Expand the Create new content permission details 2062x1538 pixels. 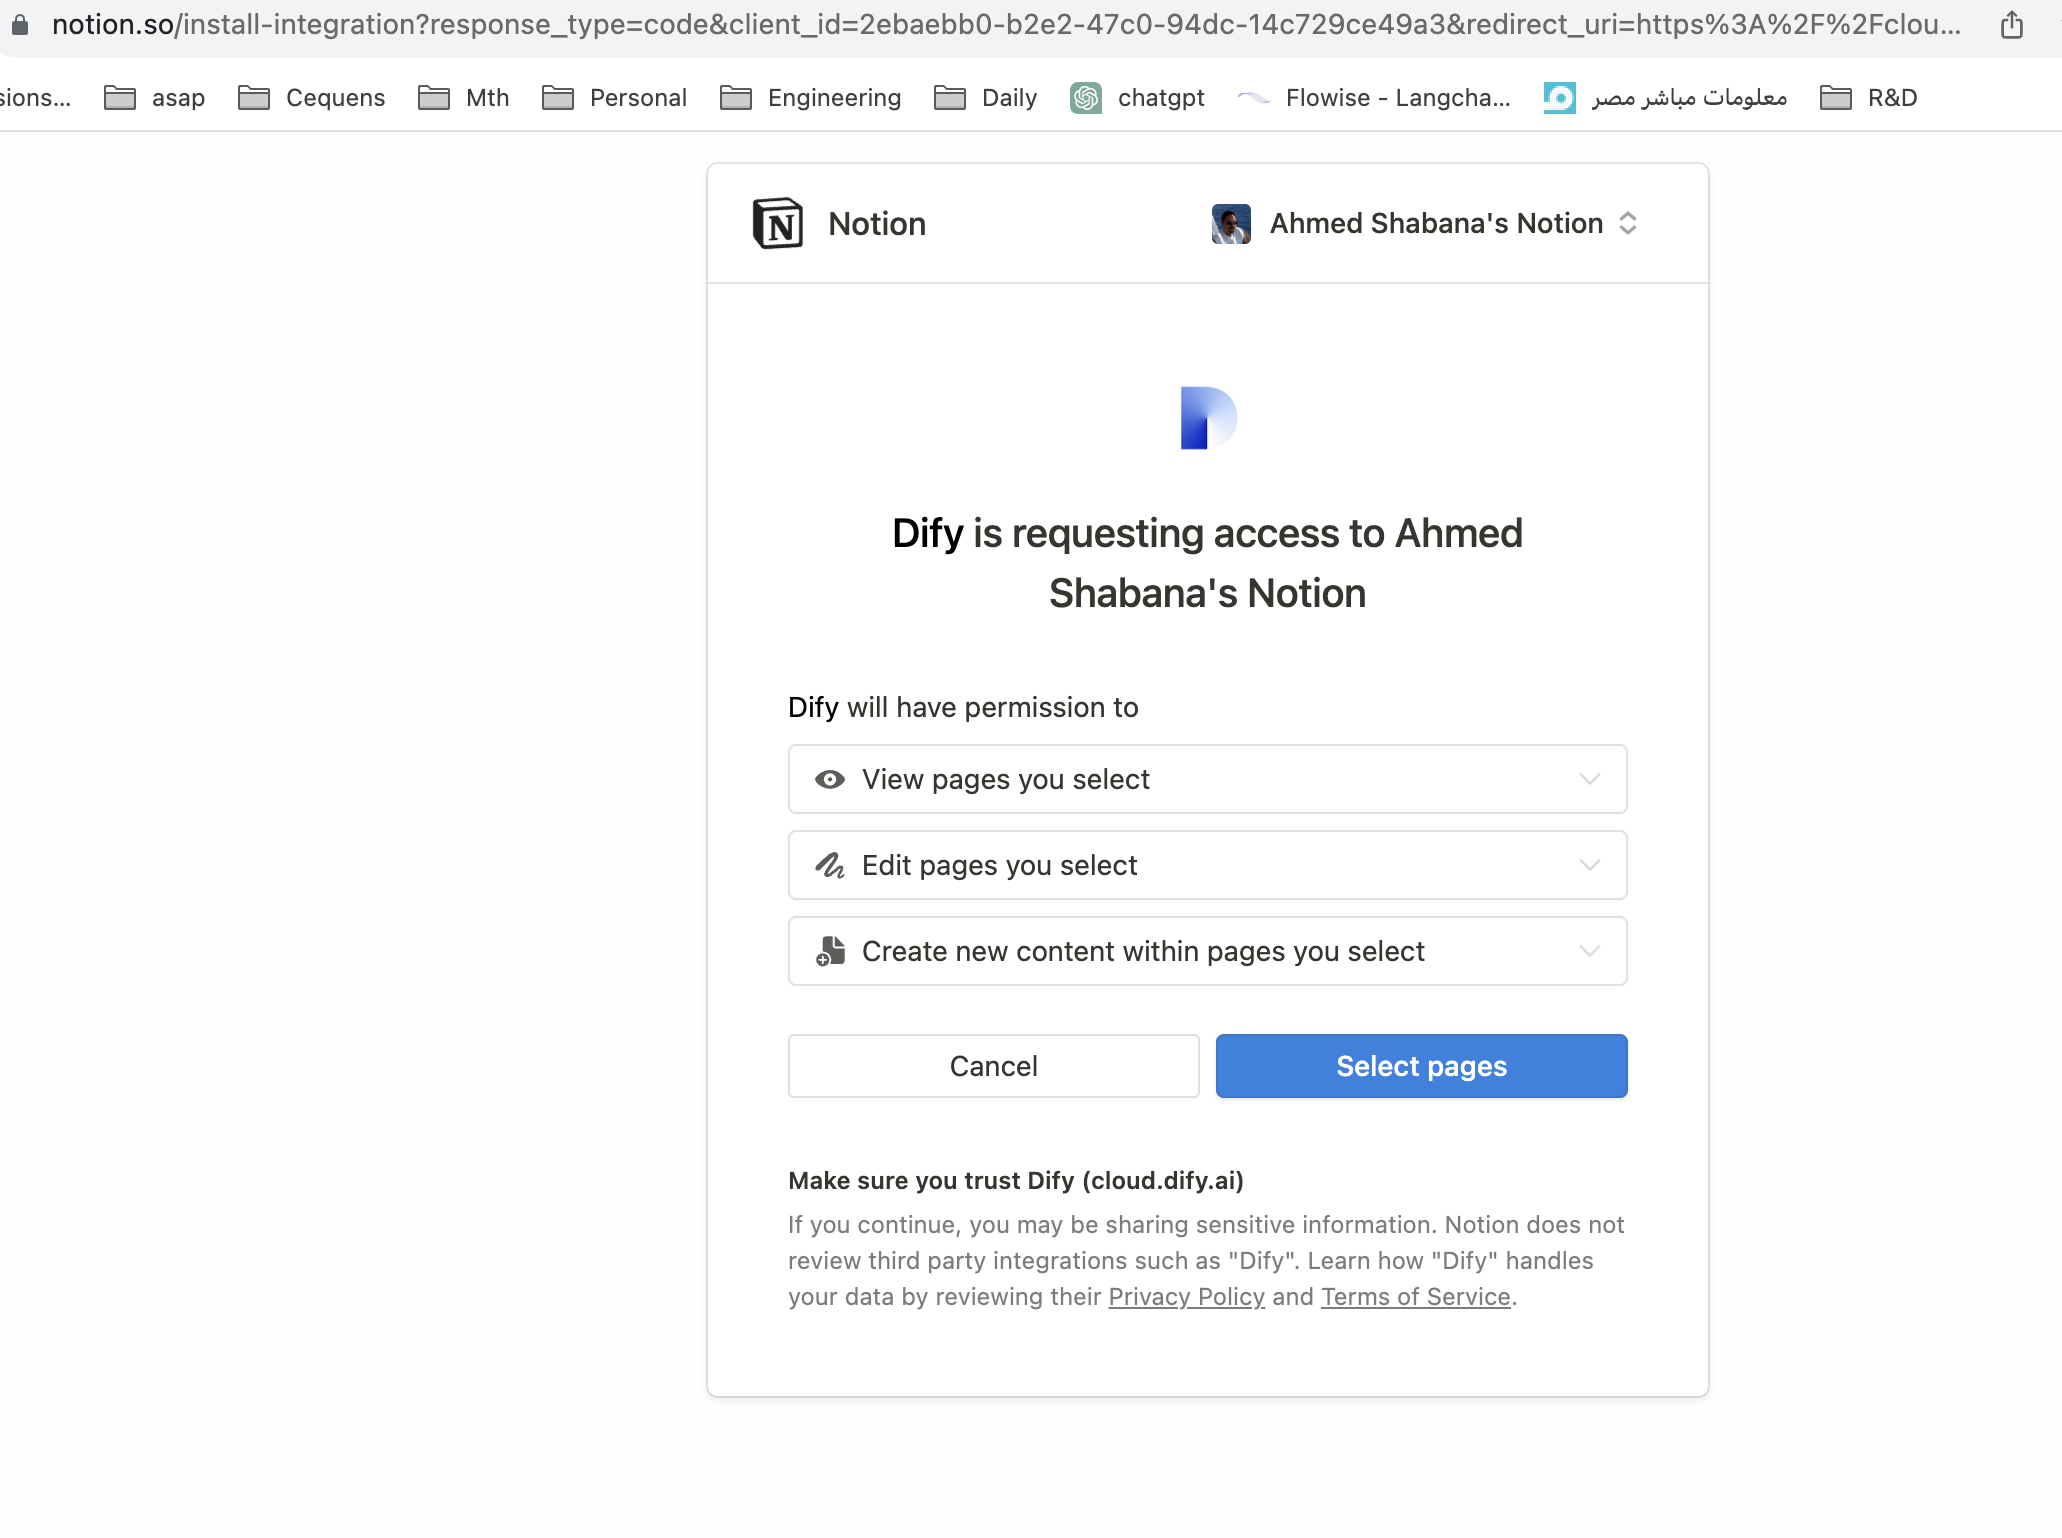[x=1588, y=951]
